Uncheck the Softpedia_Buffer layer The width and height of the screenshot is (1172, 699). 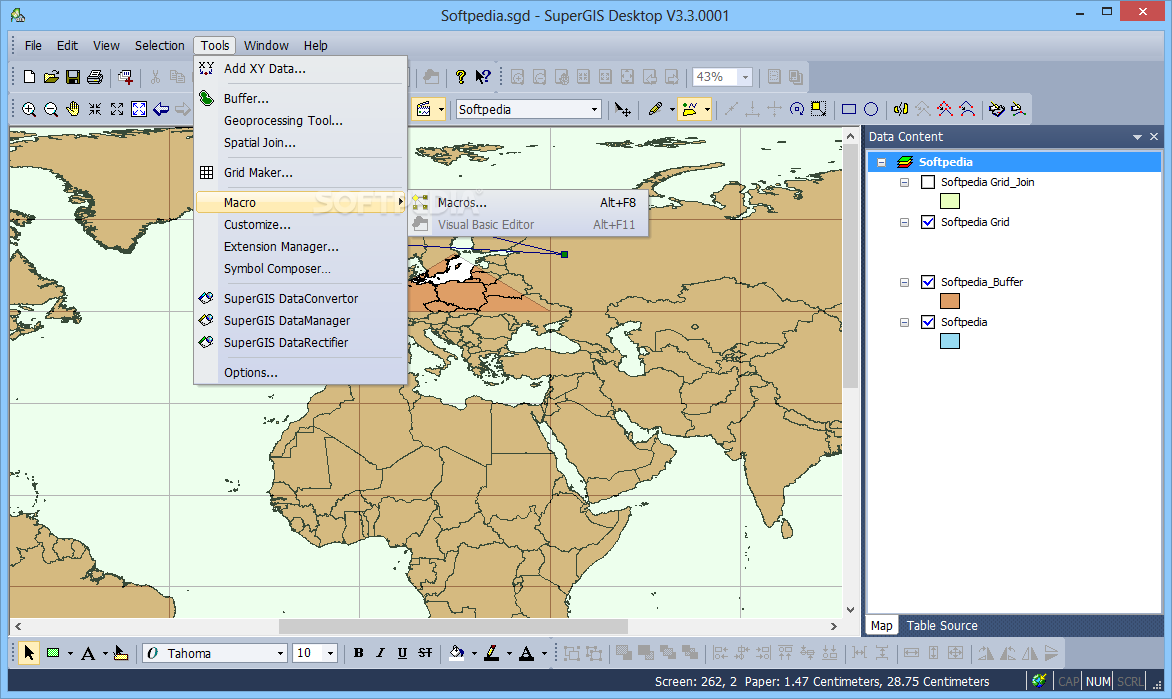coord(928,282)
